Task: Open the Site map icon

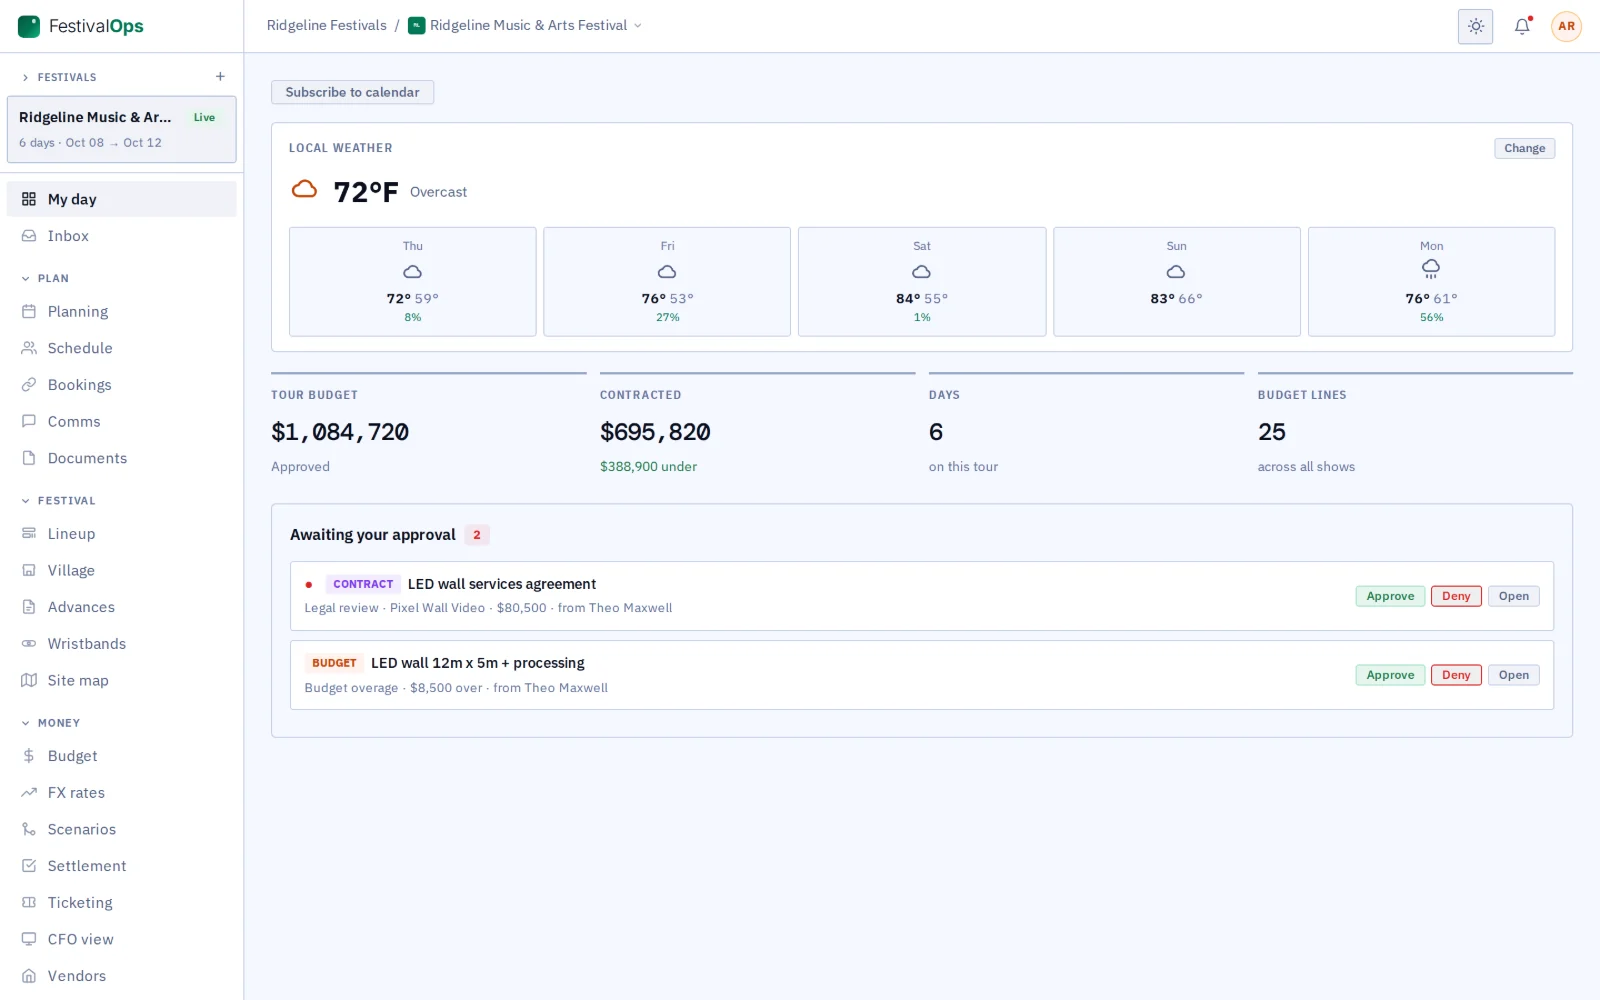Action: click(29, 681)
